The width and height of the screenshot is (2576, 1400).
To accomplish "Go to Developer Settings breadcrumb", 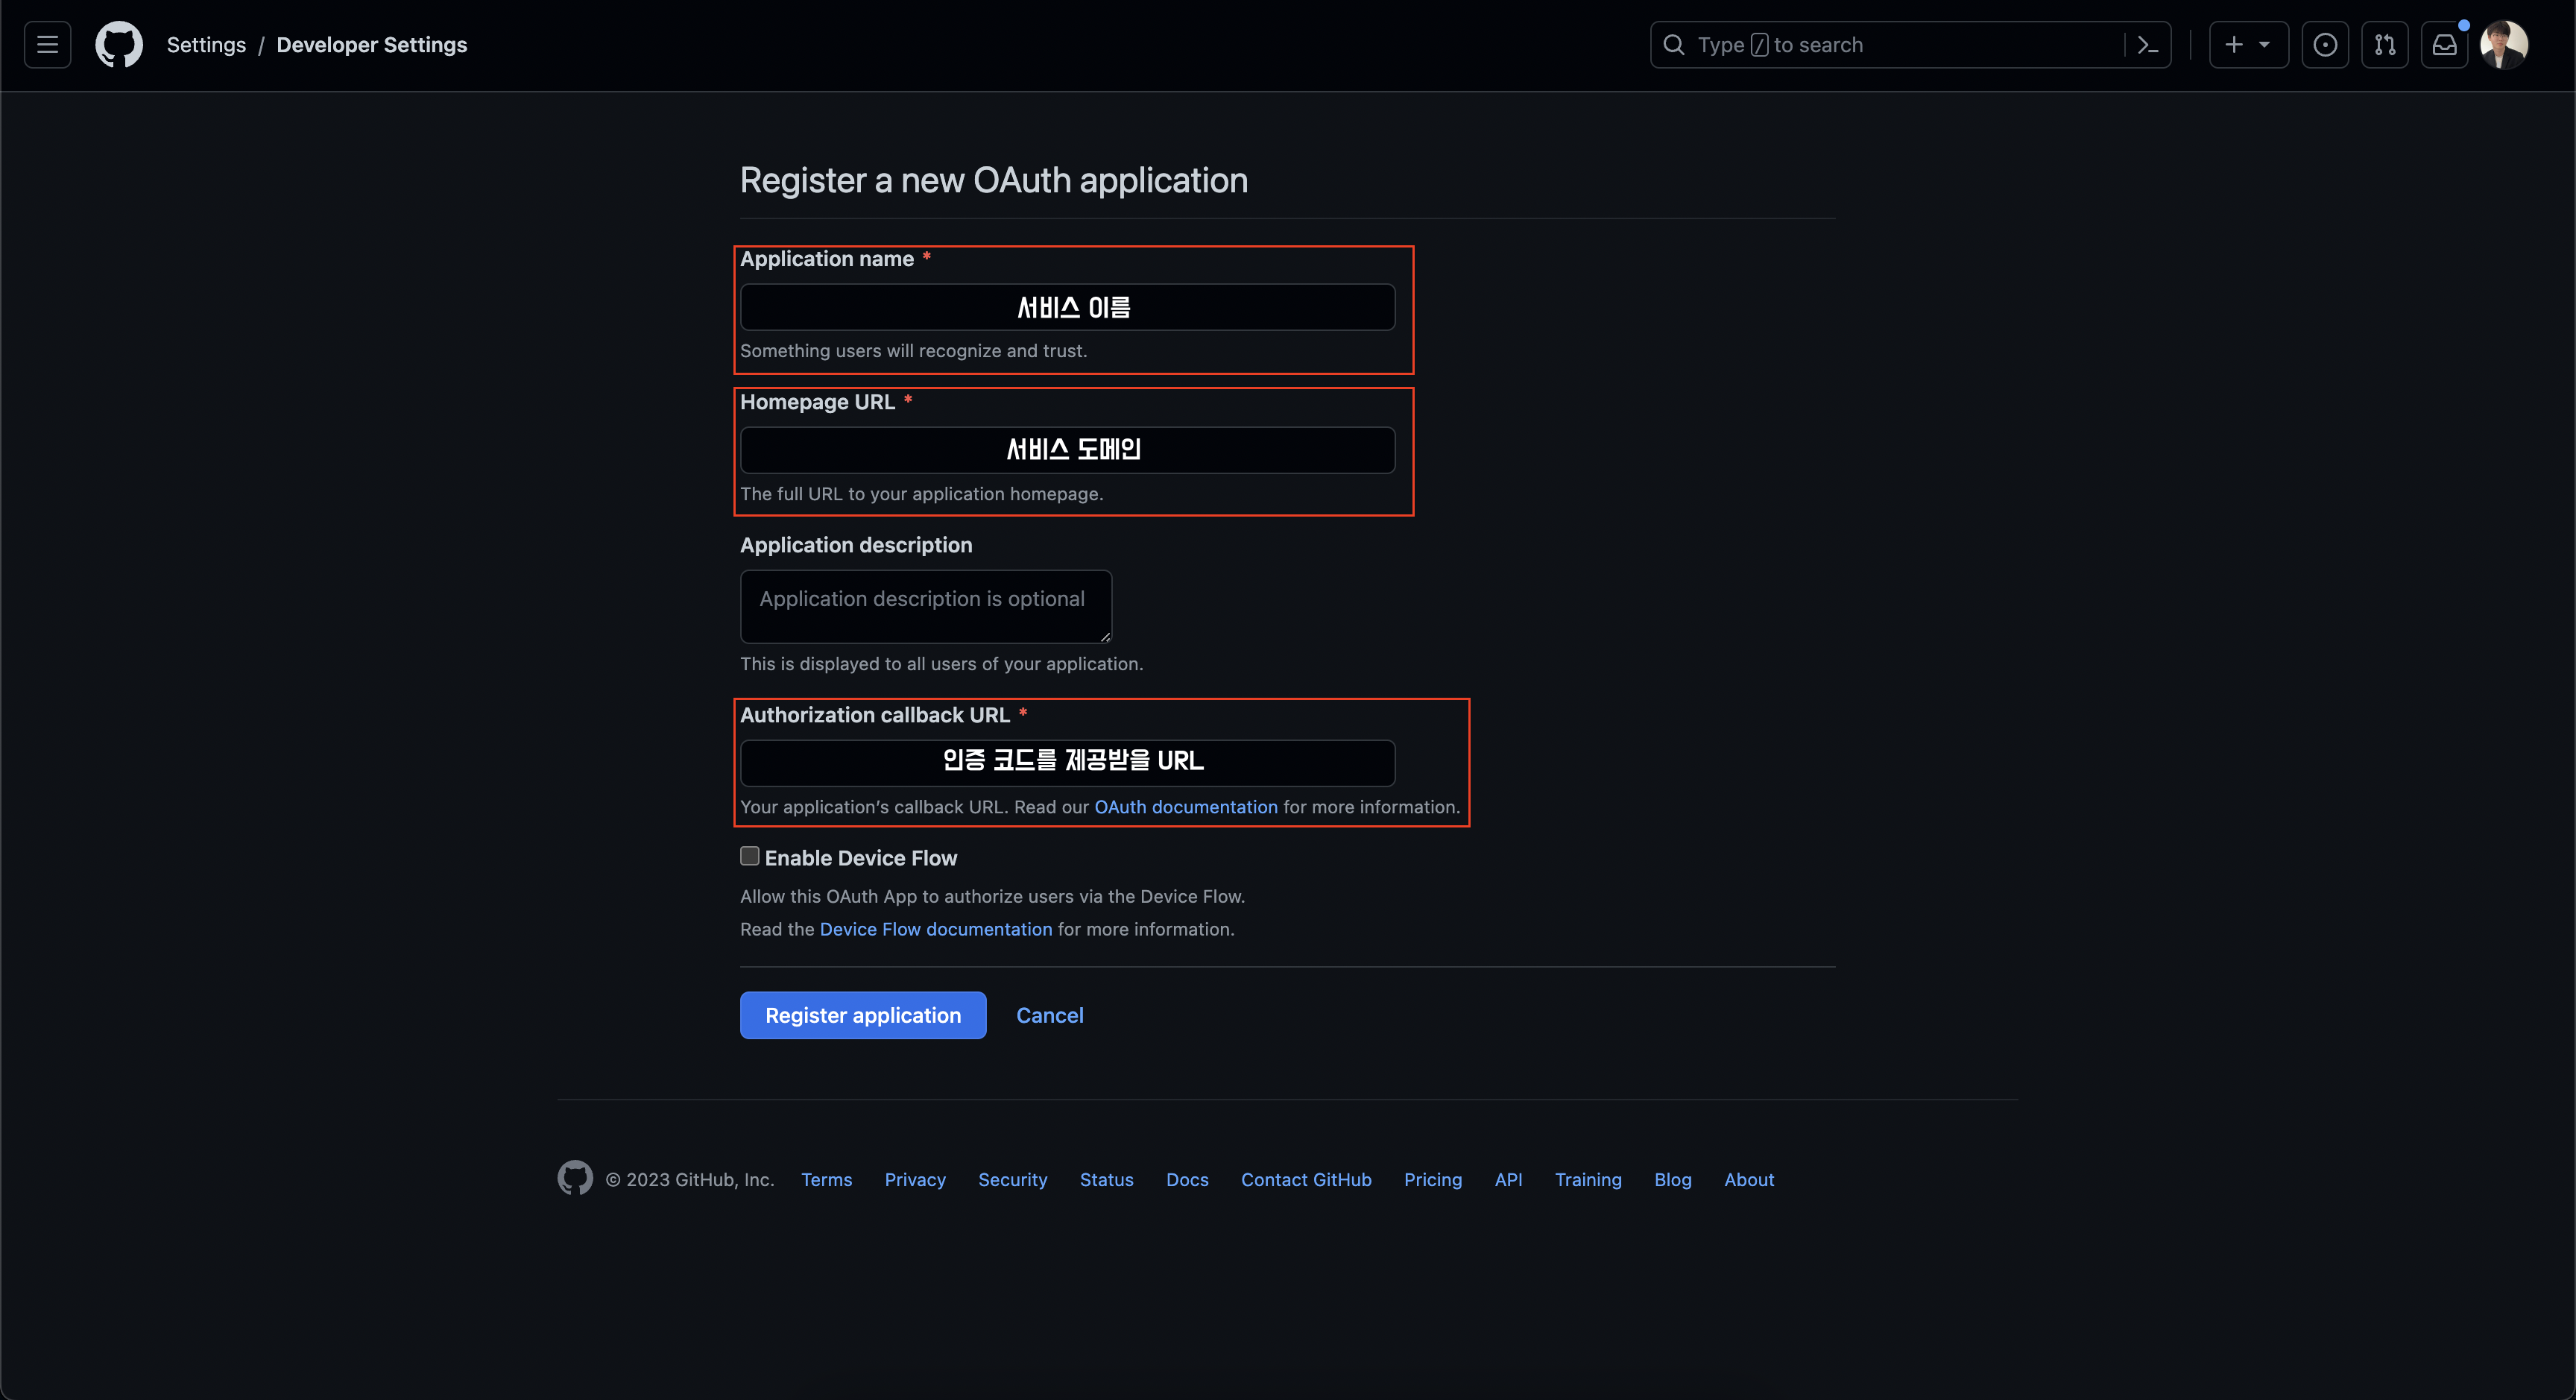I will click(x=371, y=45).
